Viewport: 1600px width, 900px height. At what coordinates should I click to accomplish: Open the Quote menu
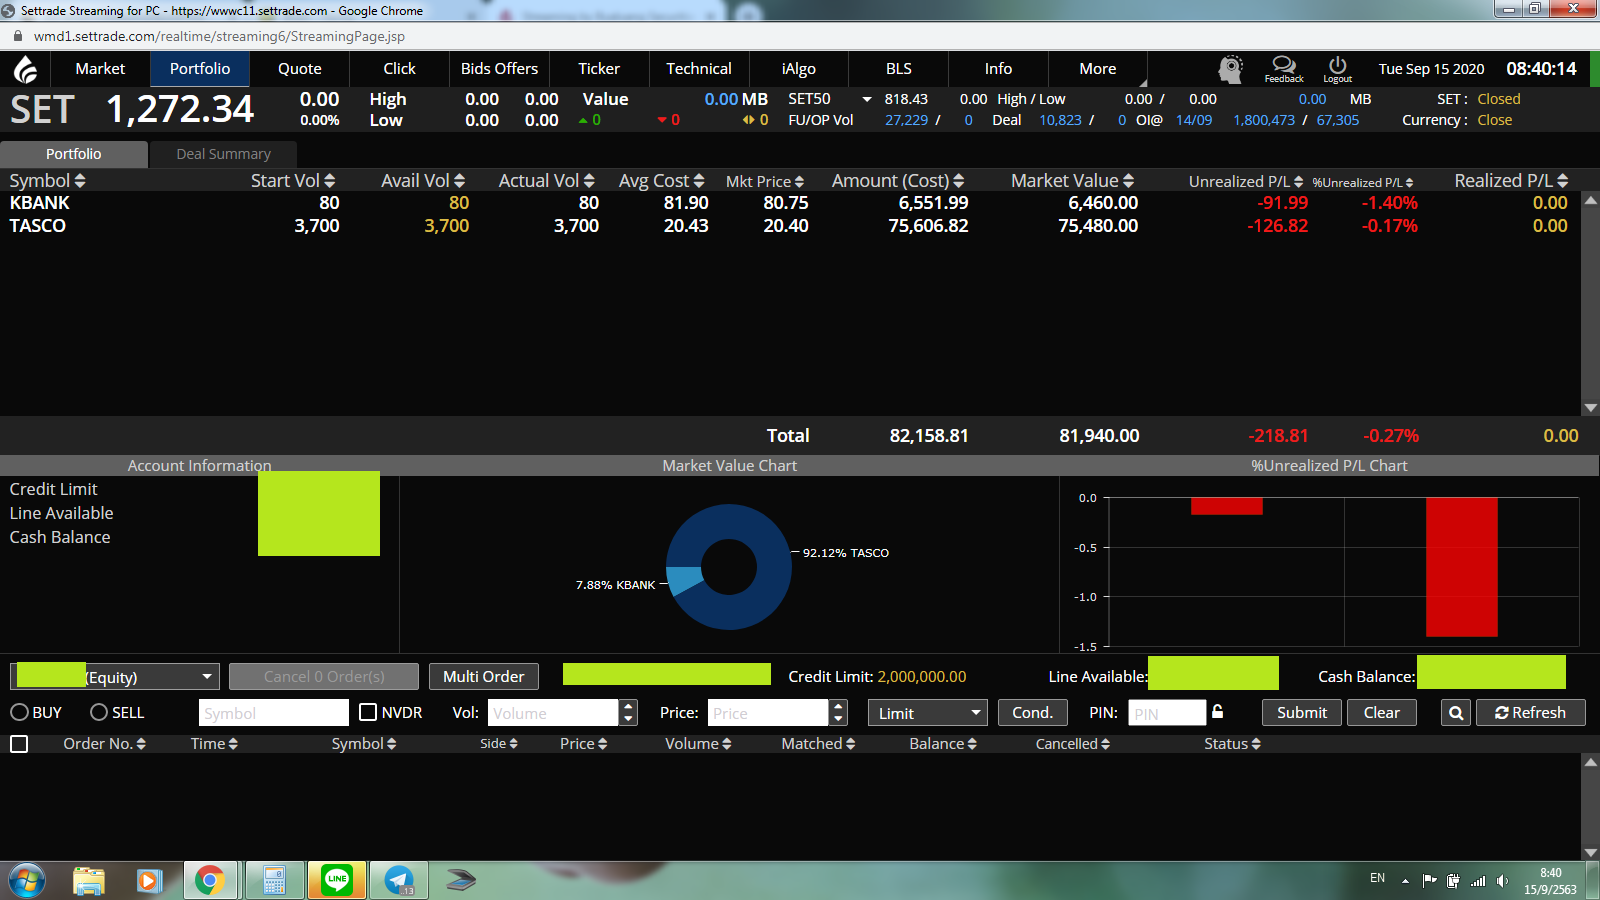(300, 69)
